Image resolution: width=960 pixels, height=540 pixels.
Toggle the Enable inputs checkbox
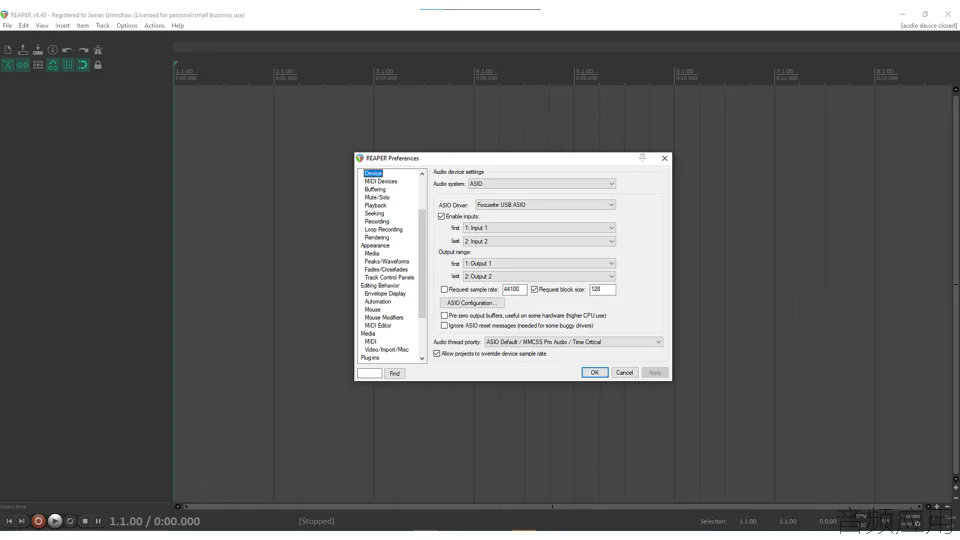441,217
